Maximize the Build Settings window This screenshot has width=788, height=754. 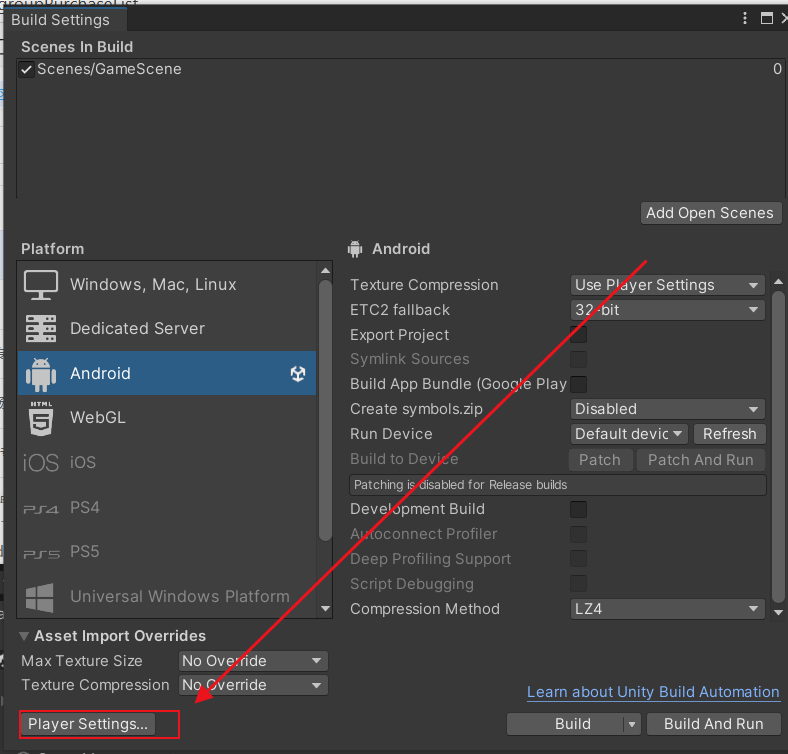coord(766,19)
